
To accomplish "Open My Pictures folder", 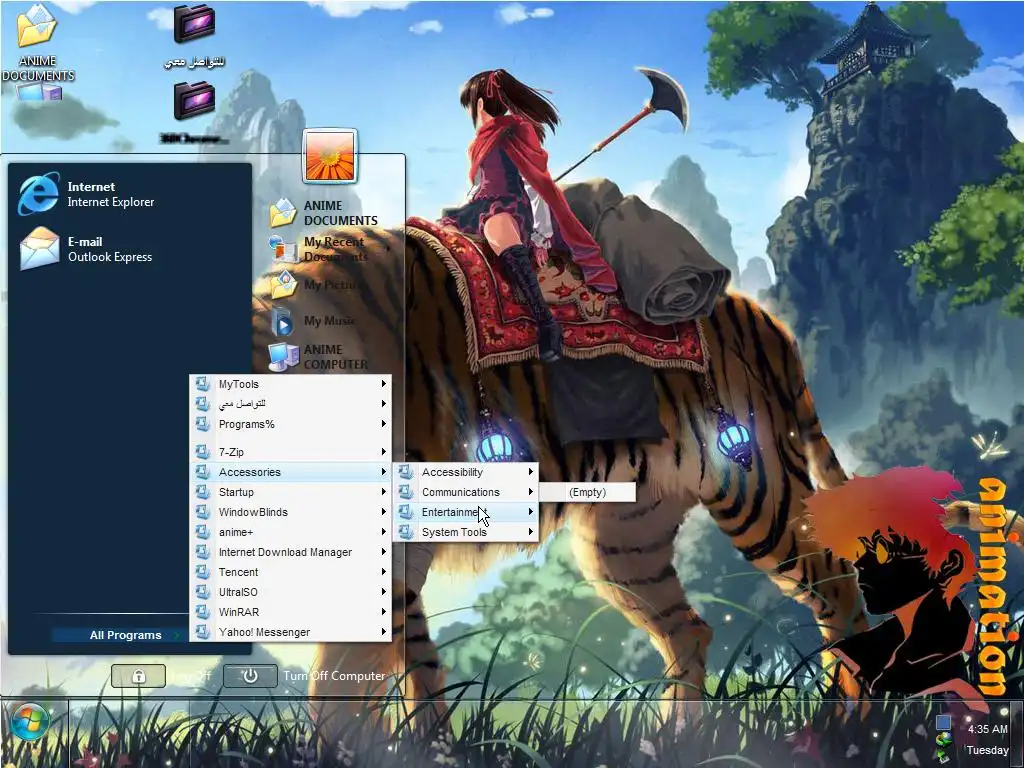I will click(x=313, y=285).
